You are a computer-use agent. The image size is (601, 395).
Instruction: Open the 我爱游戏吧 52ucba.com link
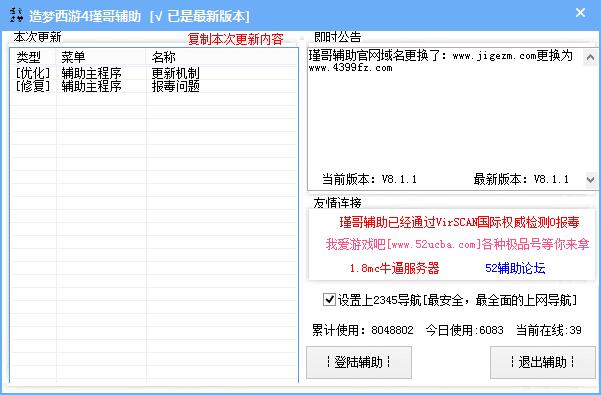457,244
